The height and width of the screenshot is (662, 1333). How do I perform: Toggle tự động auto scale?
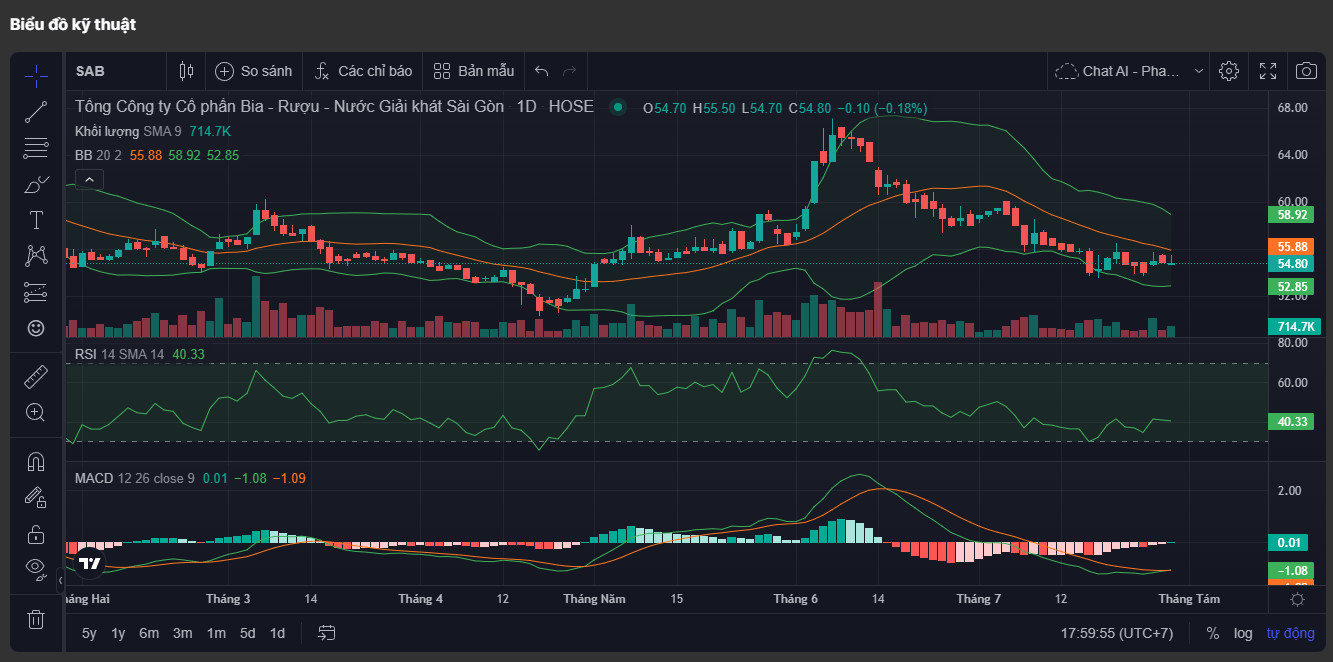[x=1290, y=633]
